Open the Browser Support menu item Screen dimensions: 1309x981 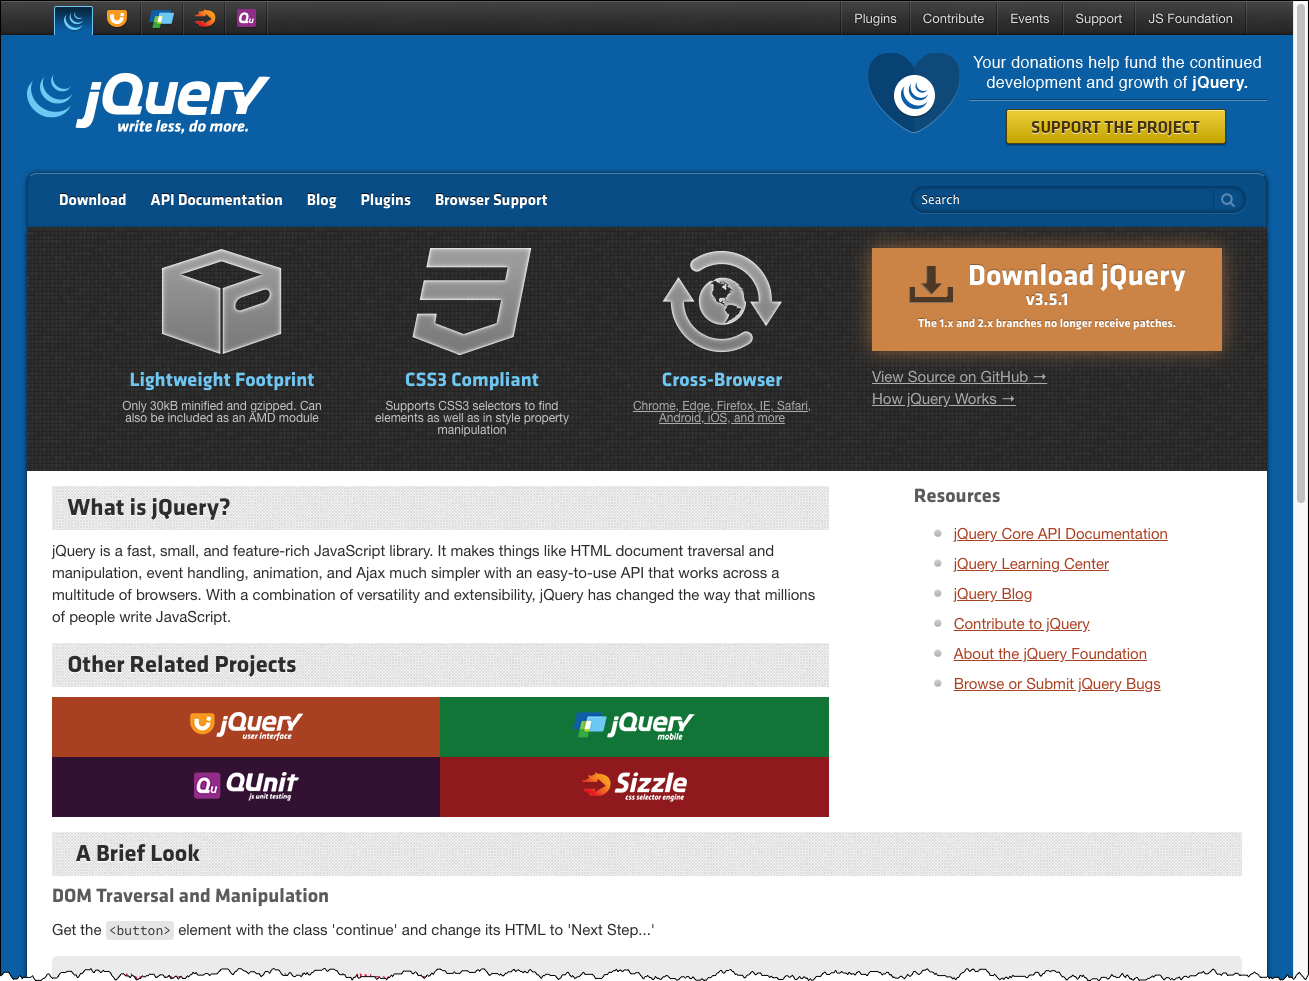pos(491,200)
